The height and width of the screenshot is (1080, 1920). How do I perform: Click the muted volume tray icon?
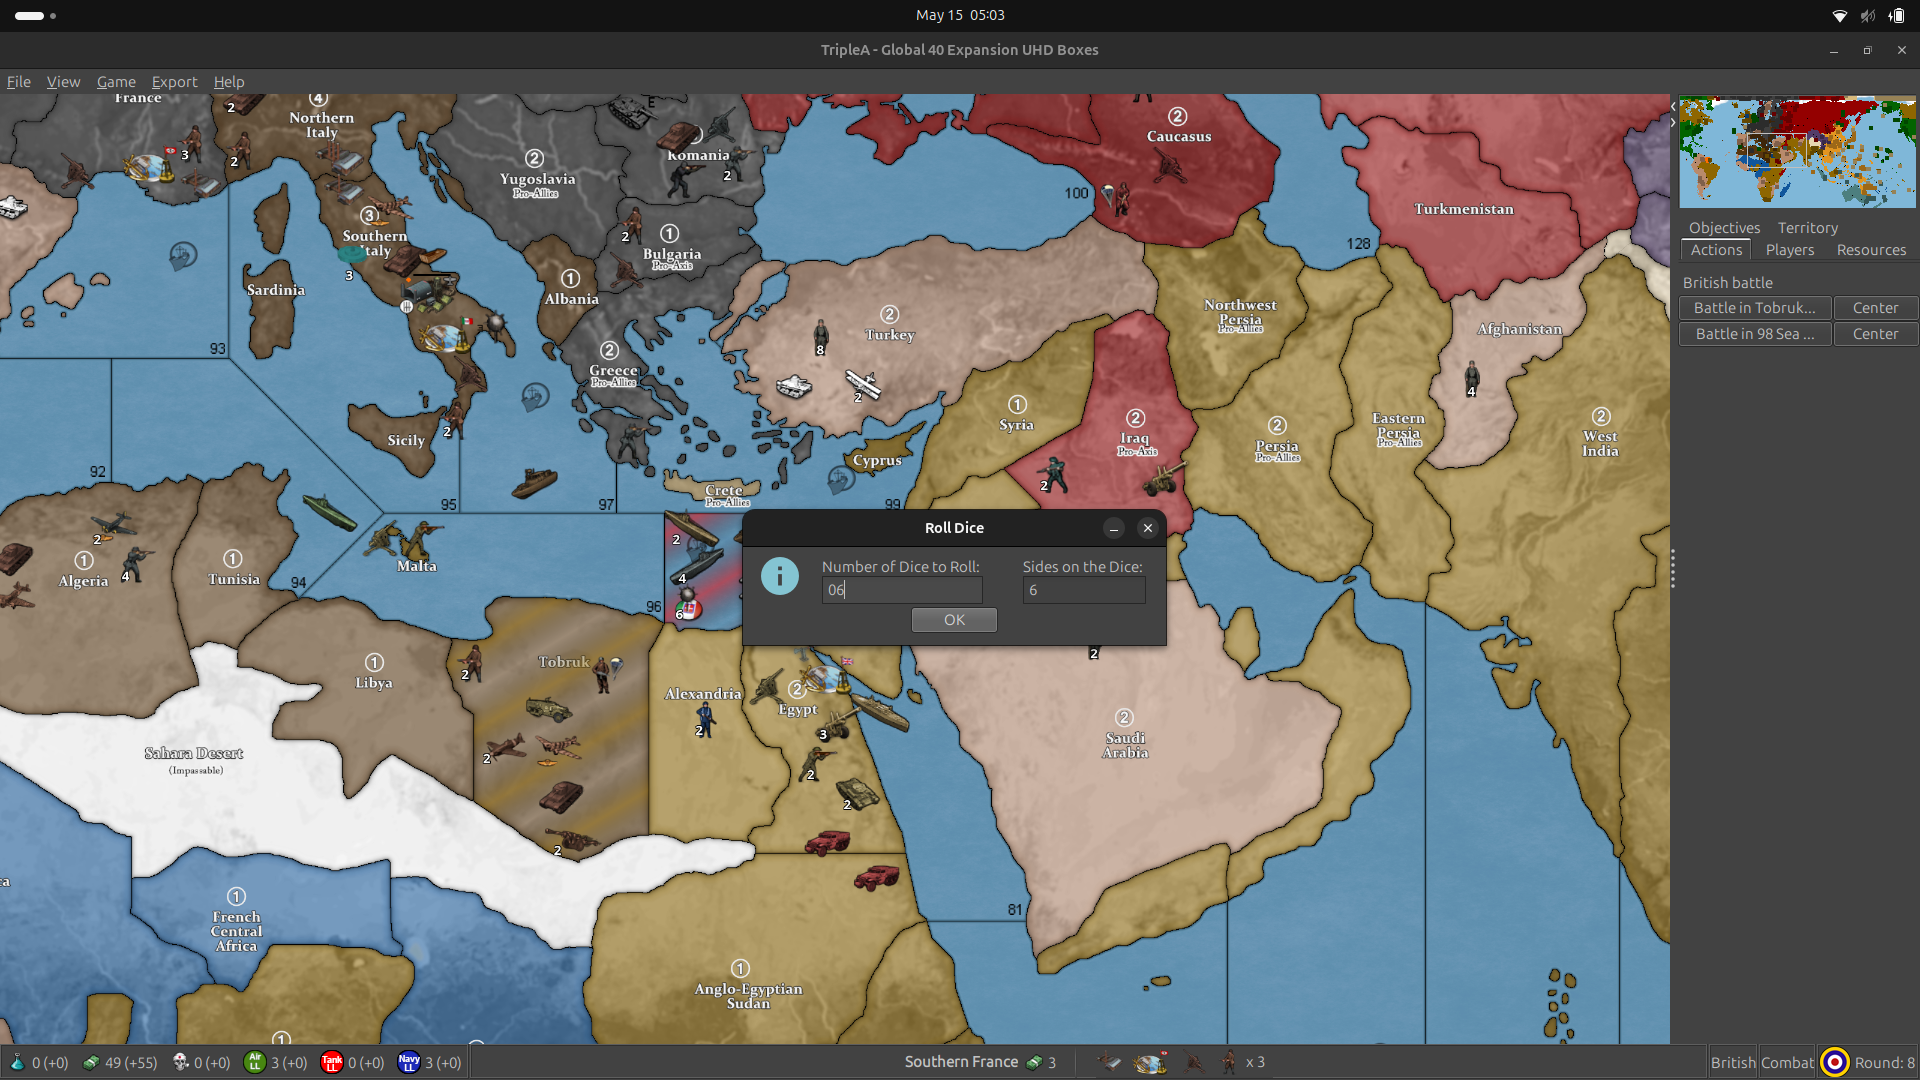(x=1867, y=15)
